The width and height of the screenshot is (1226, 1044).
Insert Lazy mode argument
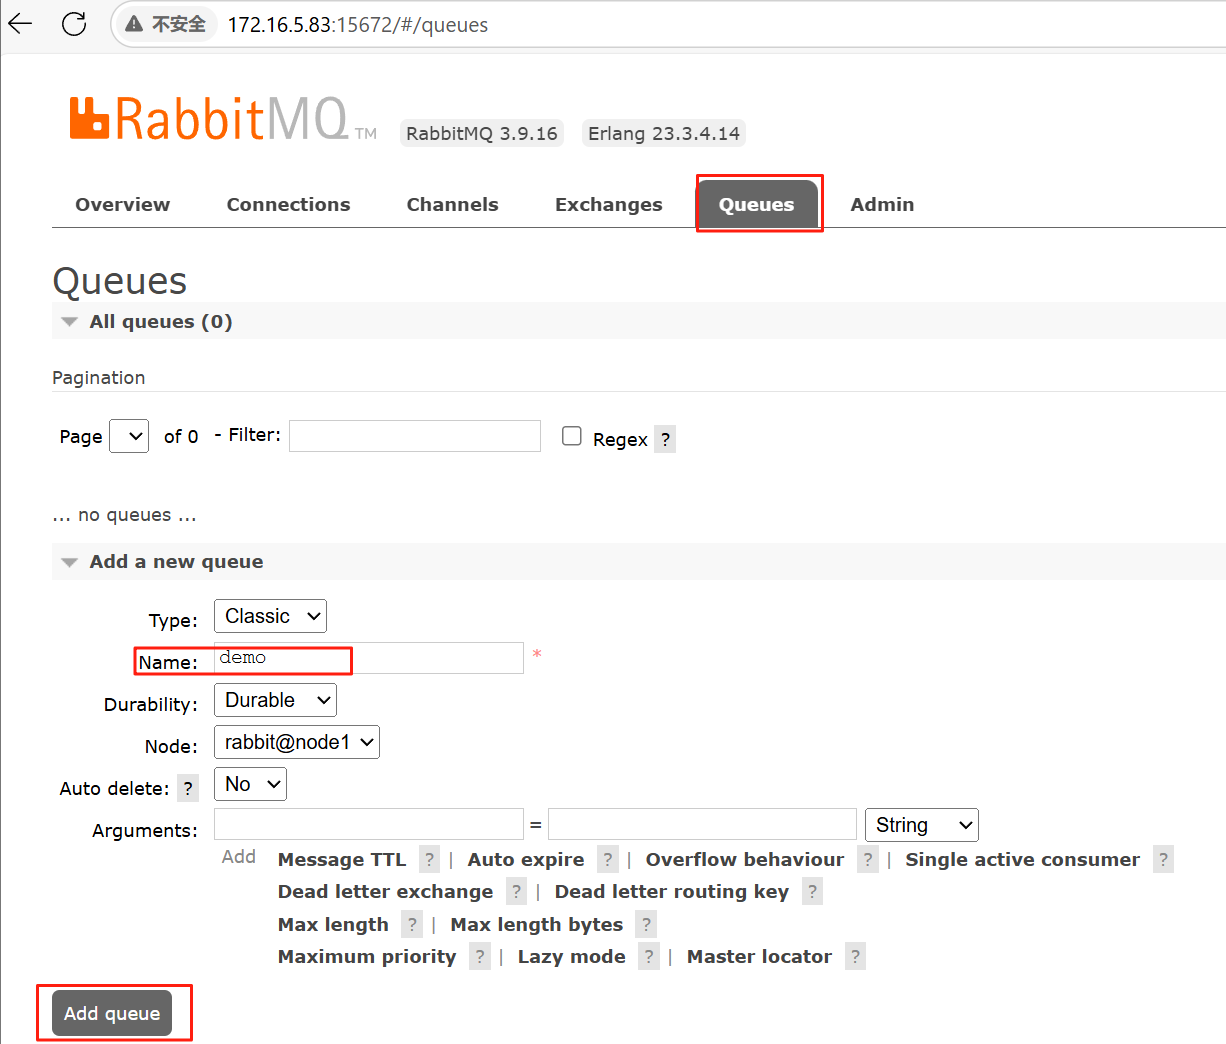tap(572, 956)
